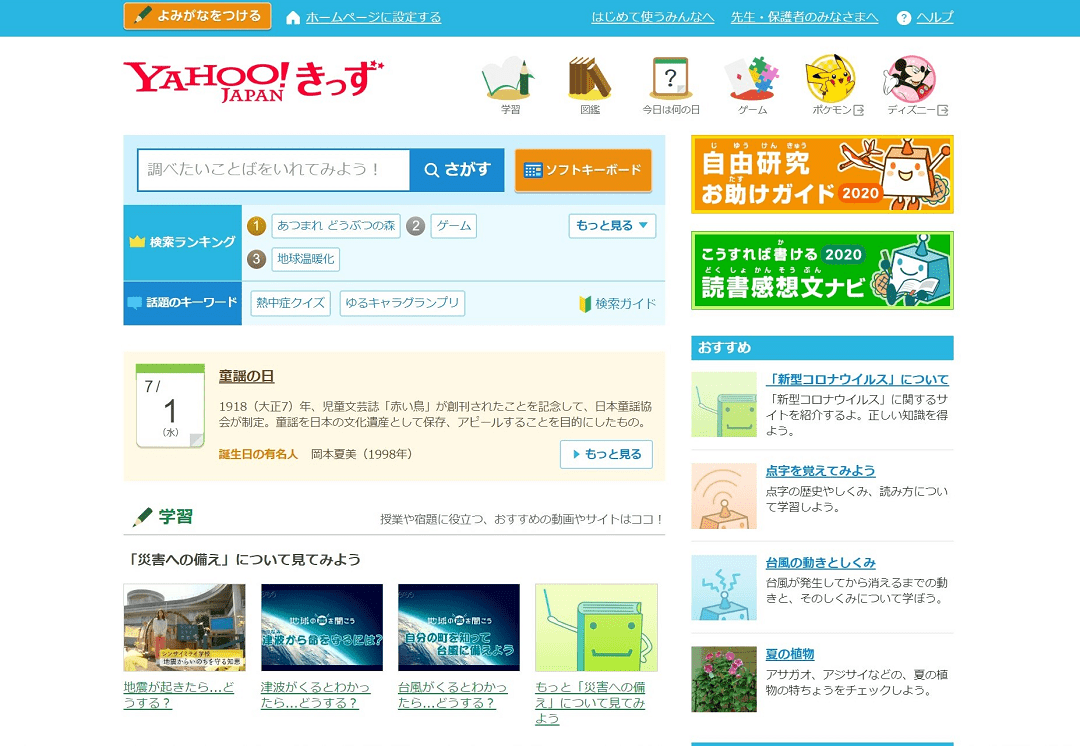Select はじめて使うみんなへ in top bar
This screenshot has width=1080, height=746.
[x=653, y=17]
